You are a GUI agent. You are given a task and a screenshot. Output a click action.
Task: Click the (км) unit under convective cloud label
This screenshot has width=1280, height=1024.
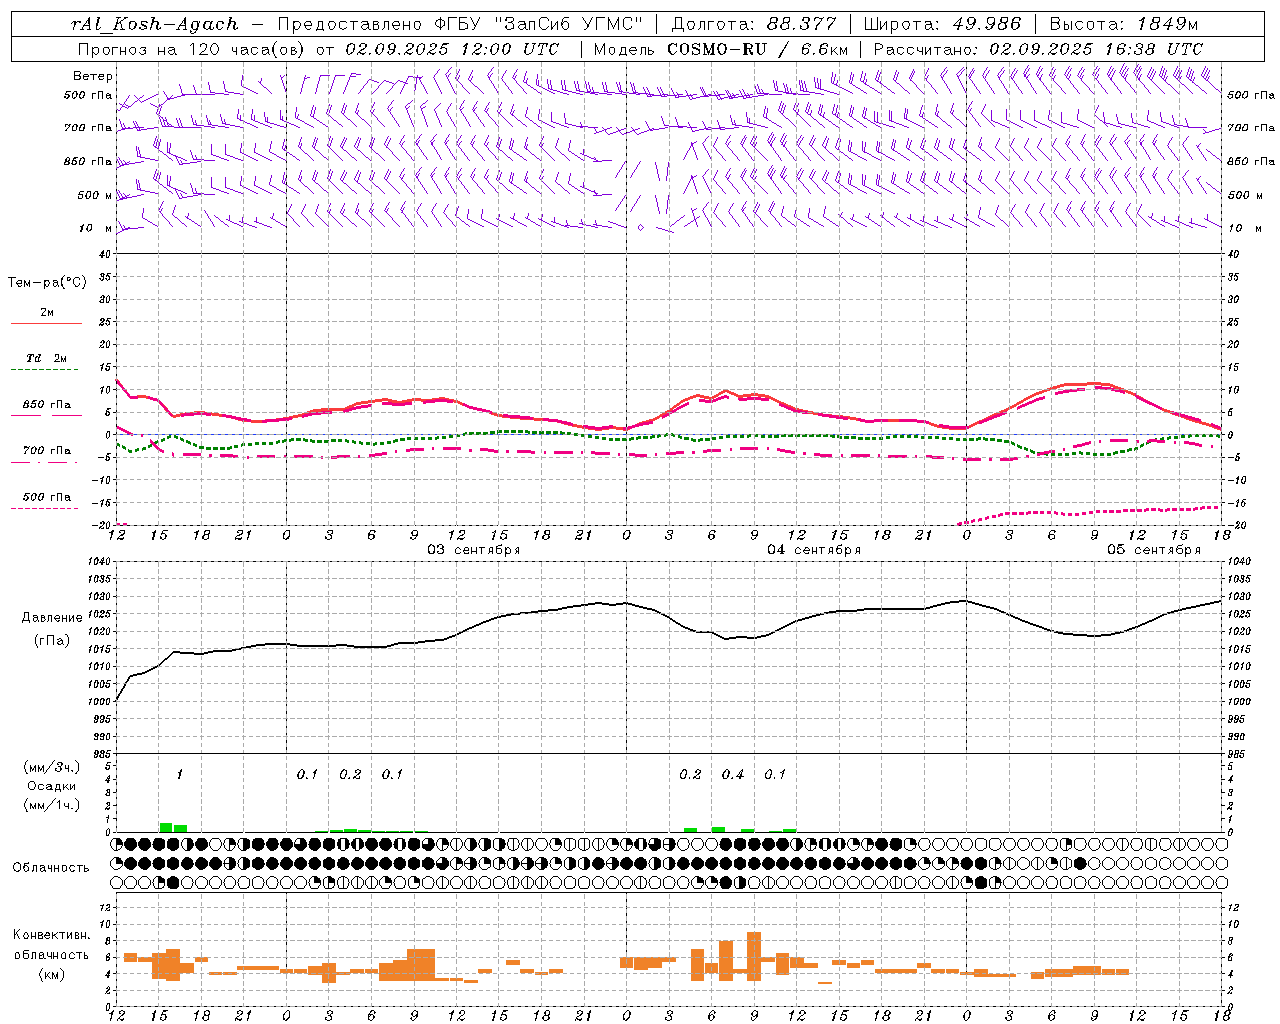tap(51, 974)
